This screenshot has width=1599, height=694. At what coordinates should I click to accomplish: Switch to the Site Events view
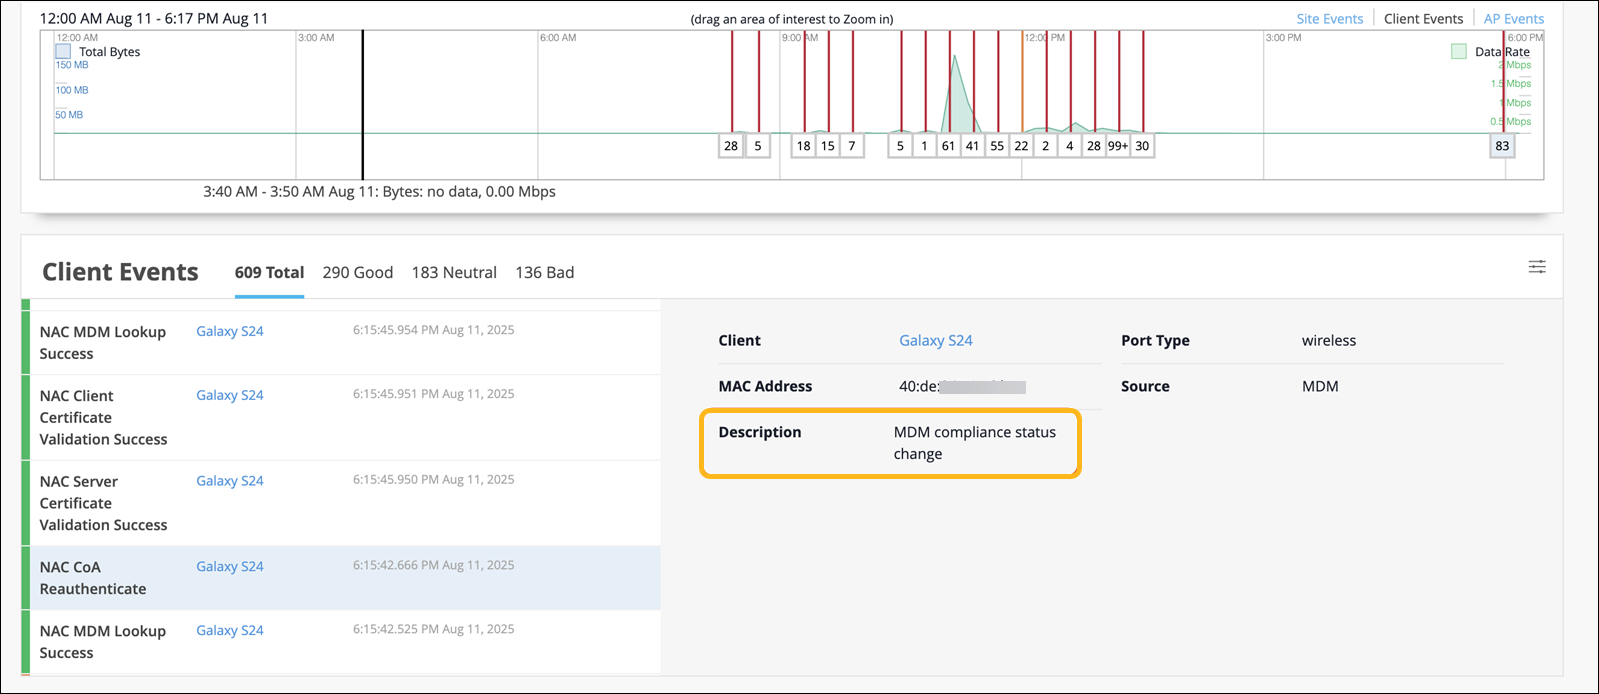coord(1329,18)
